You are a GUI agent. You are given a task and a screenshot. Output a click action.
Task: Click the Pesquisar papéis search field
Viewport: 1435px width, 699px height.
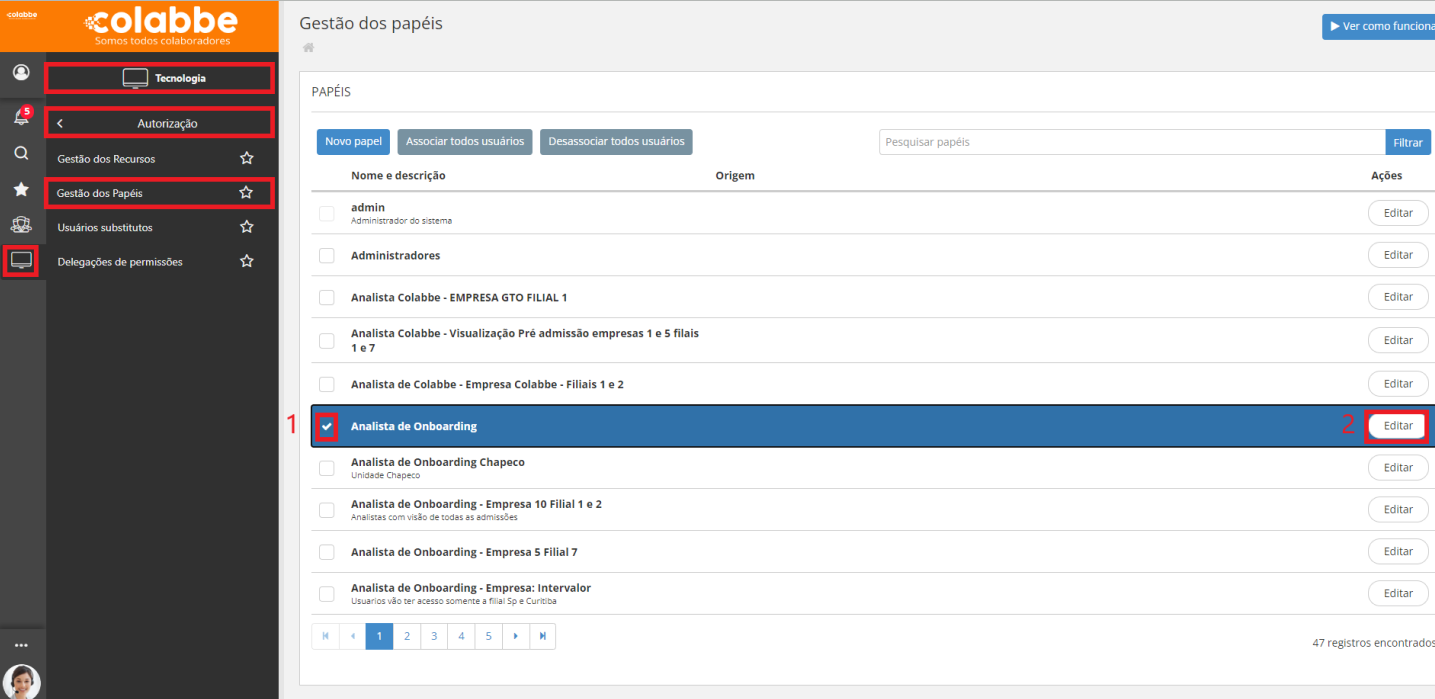tap(1131, 142)
